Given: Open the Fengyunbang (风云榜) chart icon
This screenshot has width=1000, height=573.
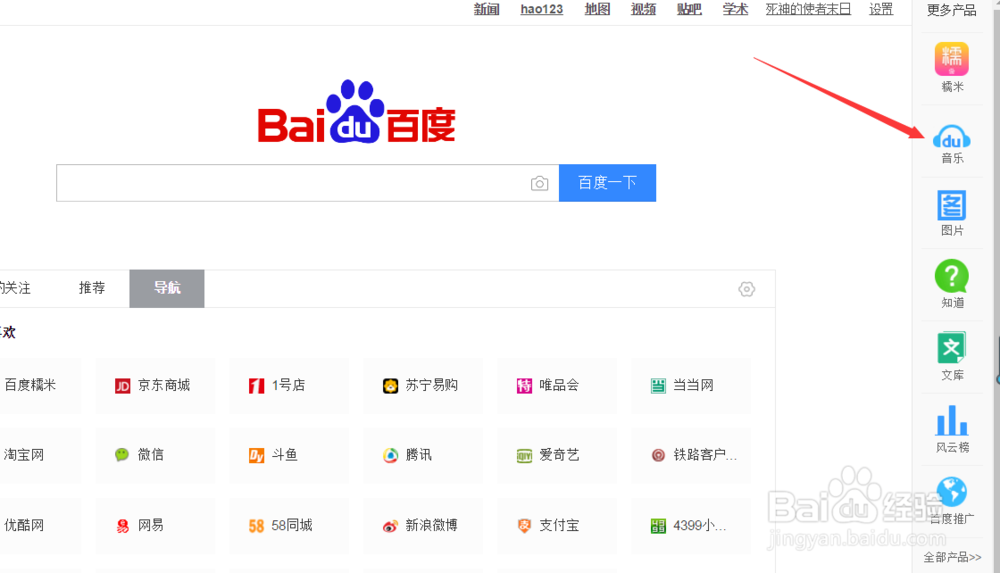Looking at the screenshot, I should coord(952,420).
